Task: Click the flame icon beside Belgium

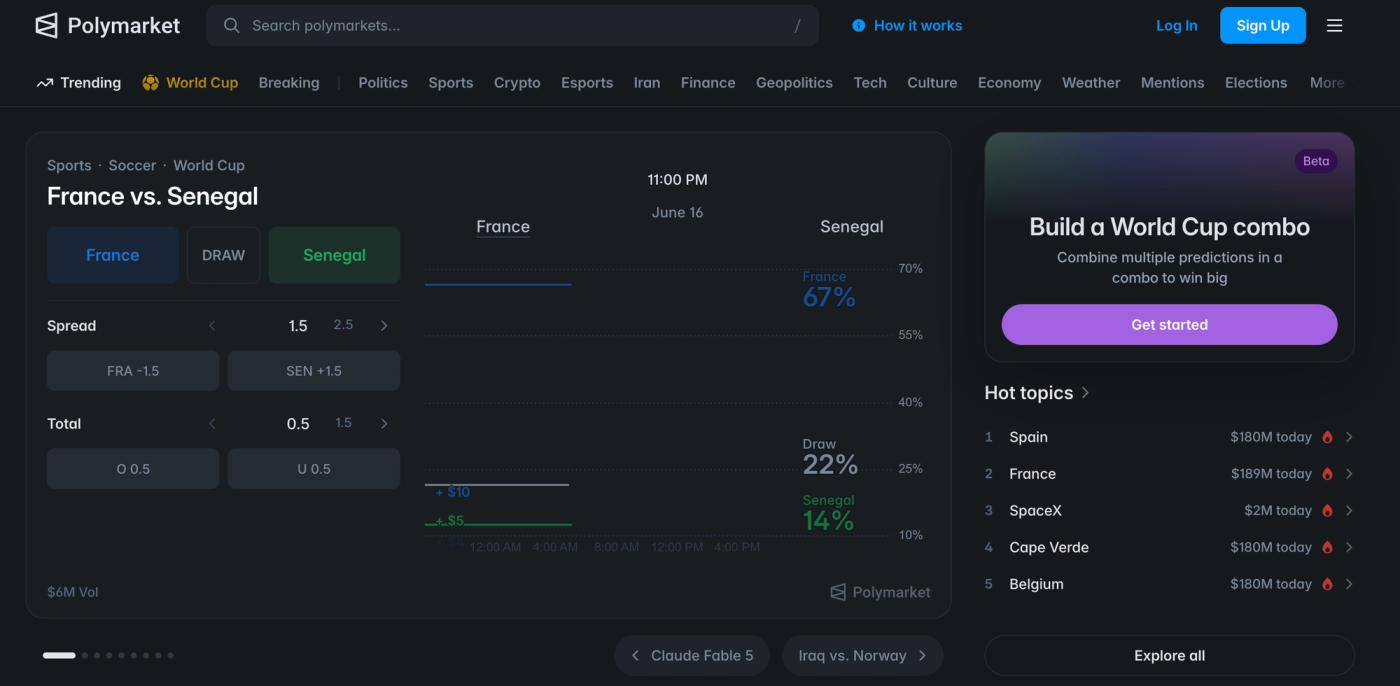Action: 1328,584
